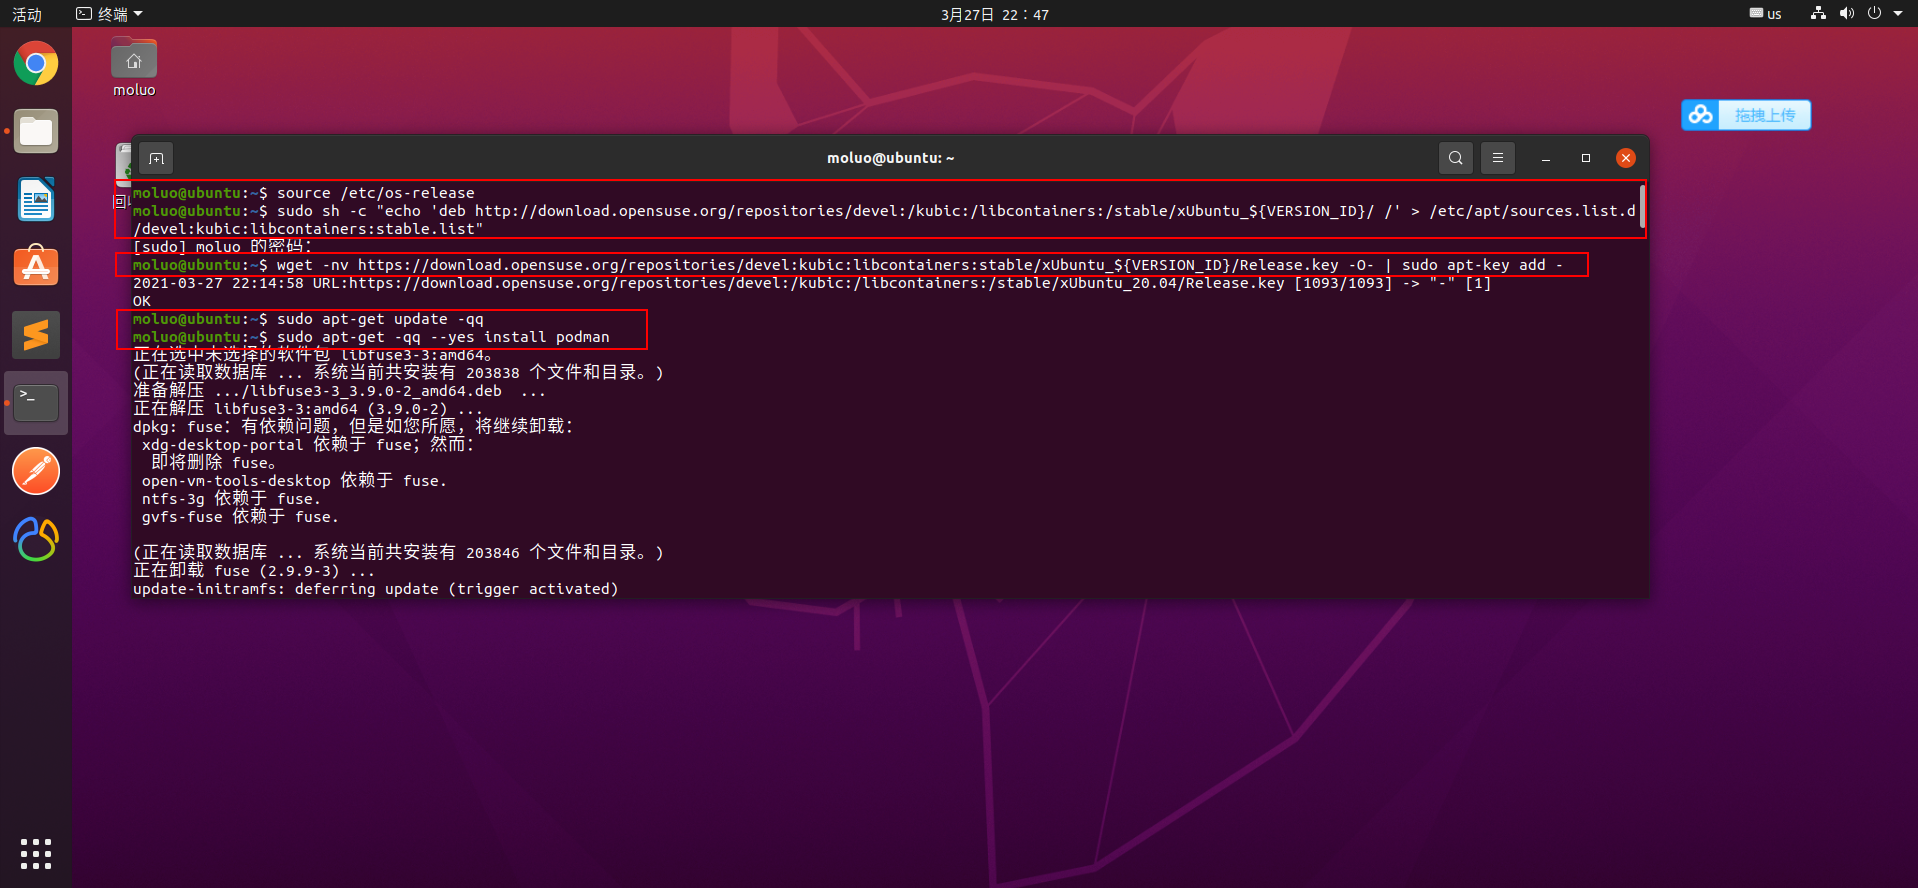Open the us keyboard layout selector
Screen dimensions: 1918x888
(x=1766, y=14)
